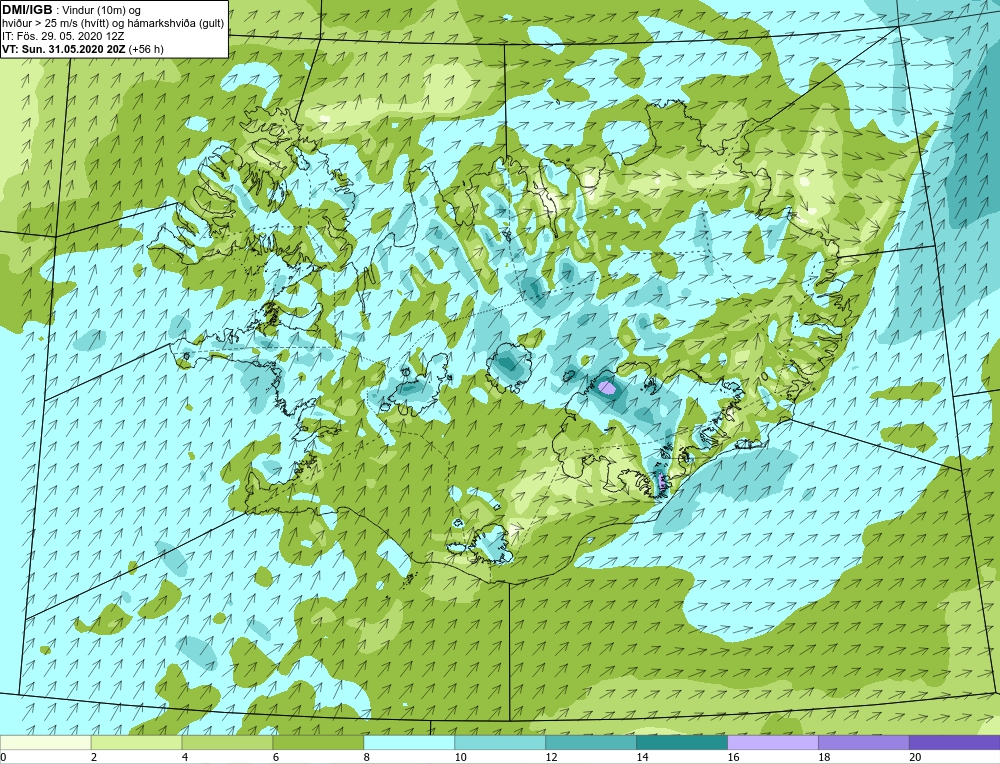Click the DMI/IGB title in the info box

click(27, 10)
